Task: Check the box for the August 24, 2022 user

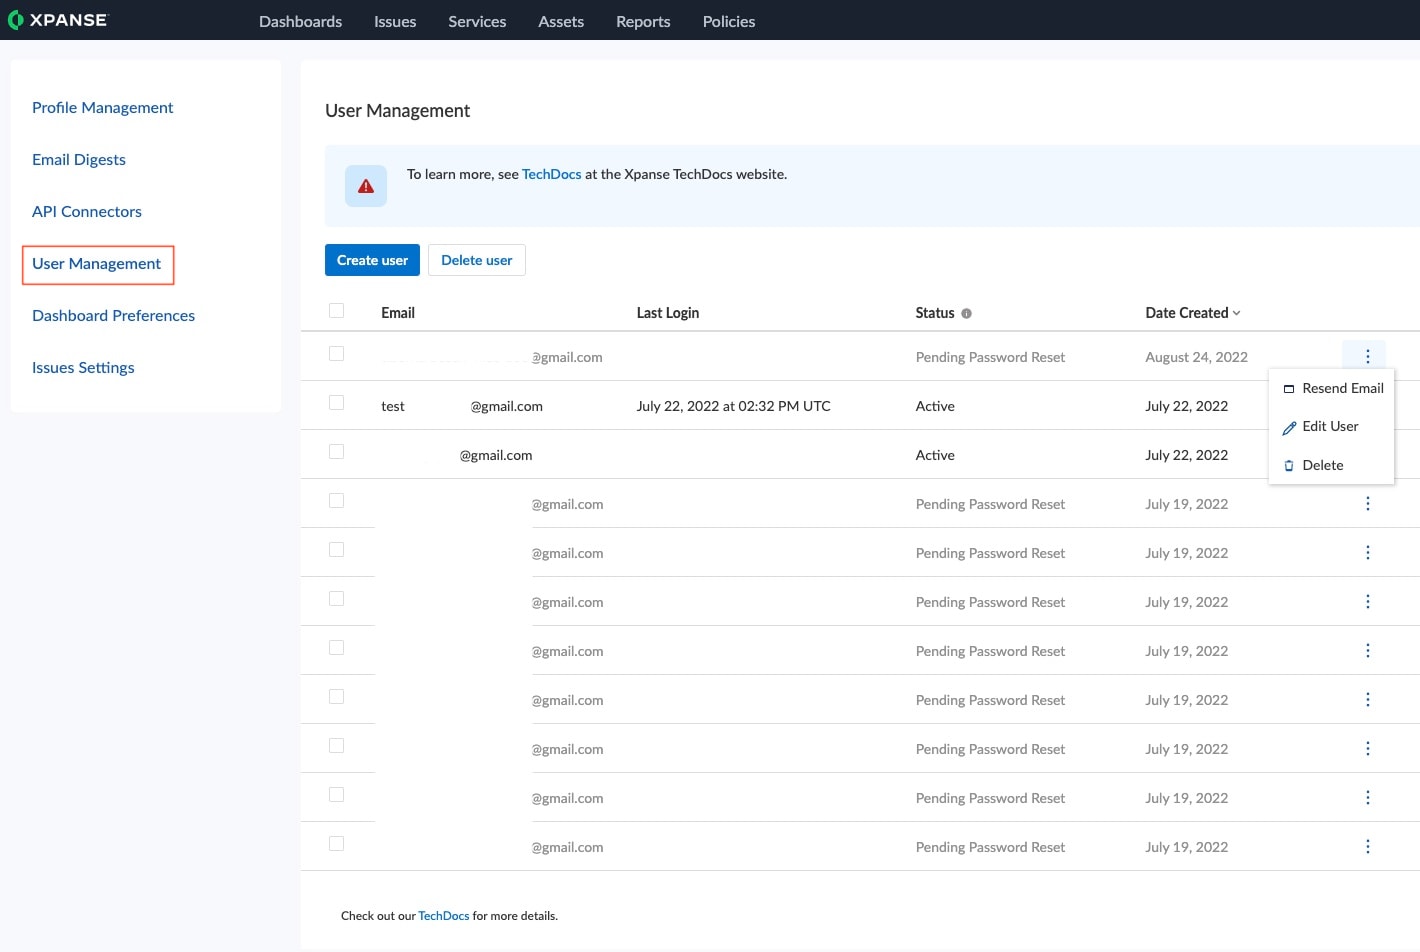Action: coord(337,354)
